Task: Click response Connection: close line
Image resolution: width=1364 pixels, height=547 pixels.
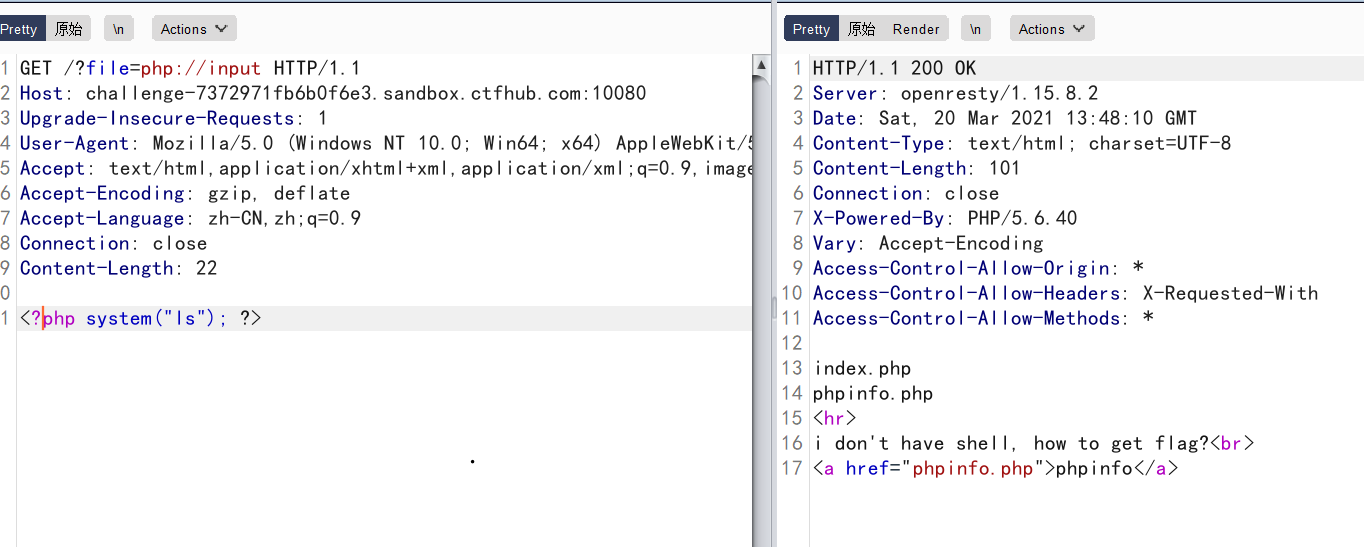Action: click(905, 193)
